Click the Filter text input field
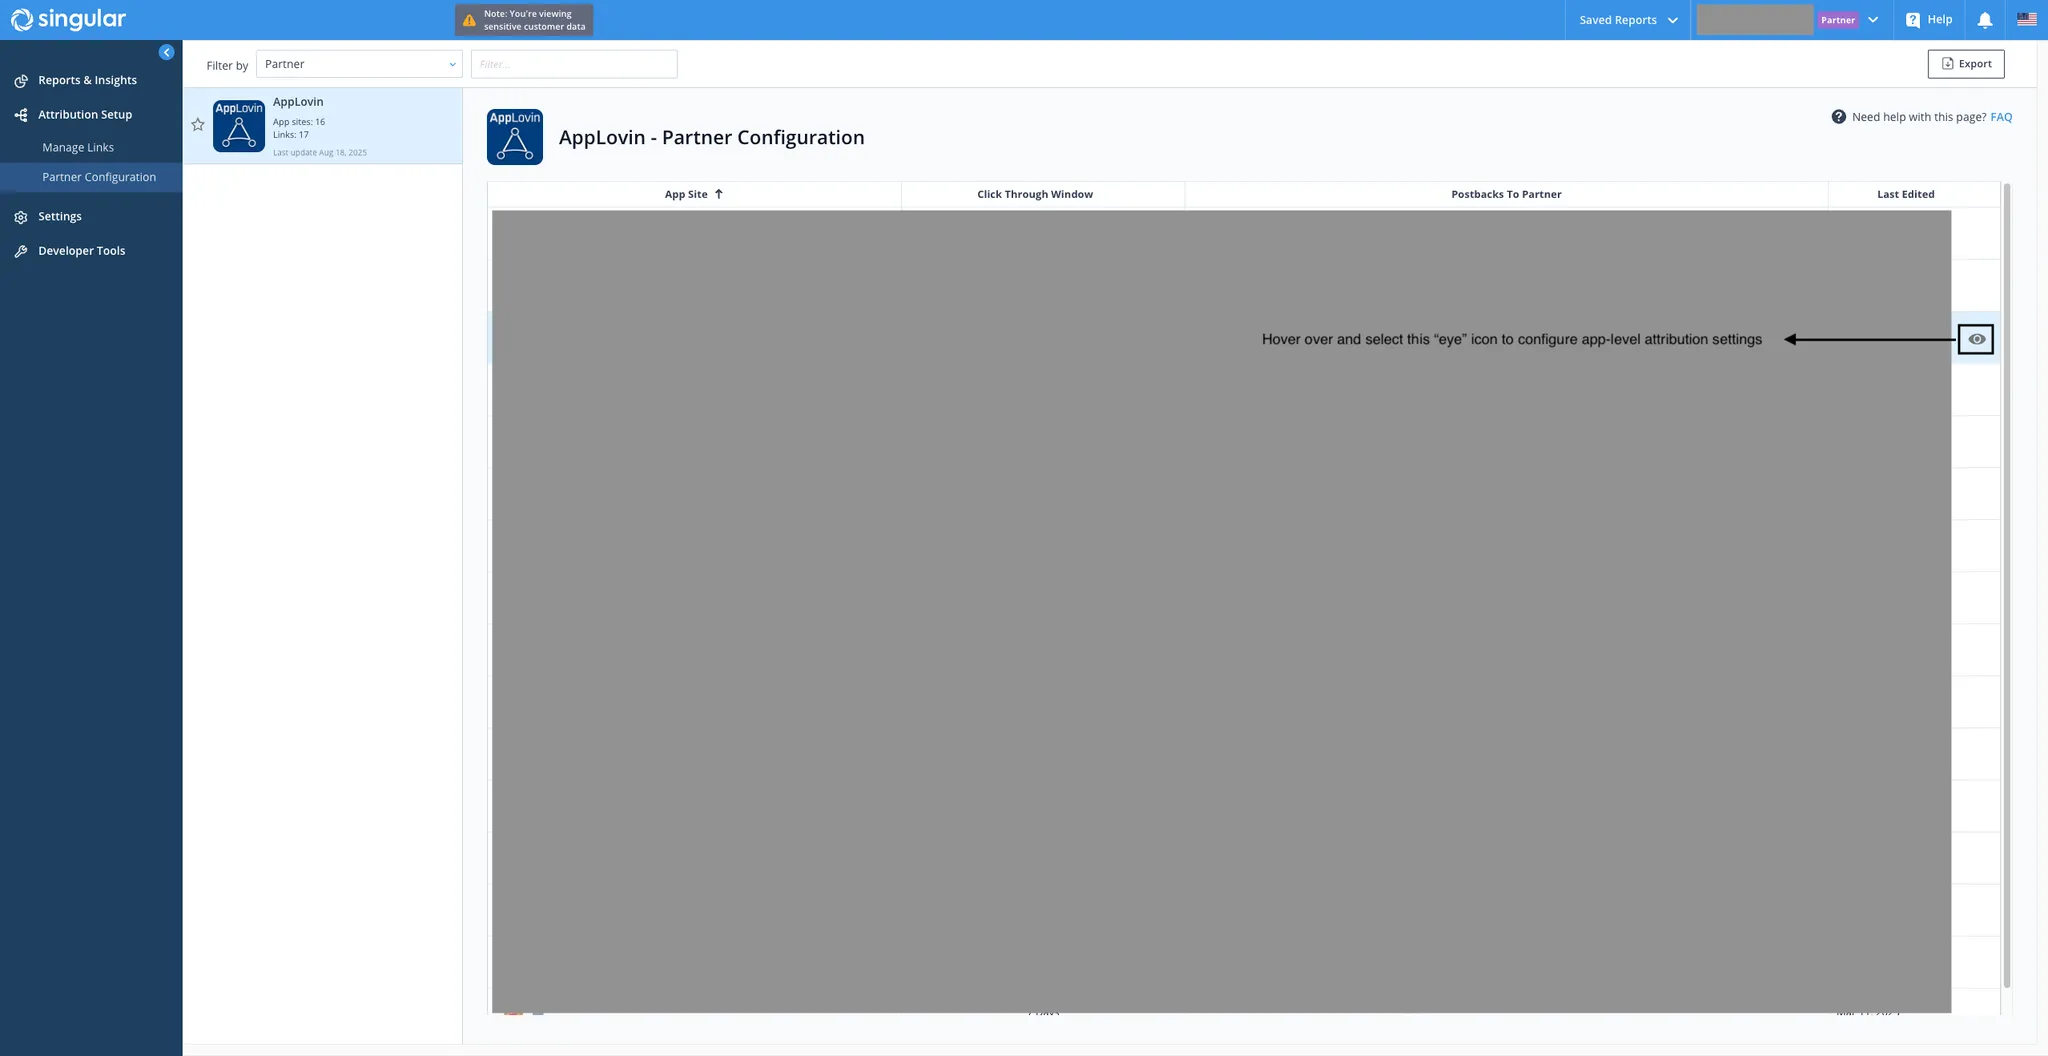Image resolution: width=2048 pixels, height=1056 pixels. click(x=574, y=64)
